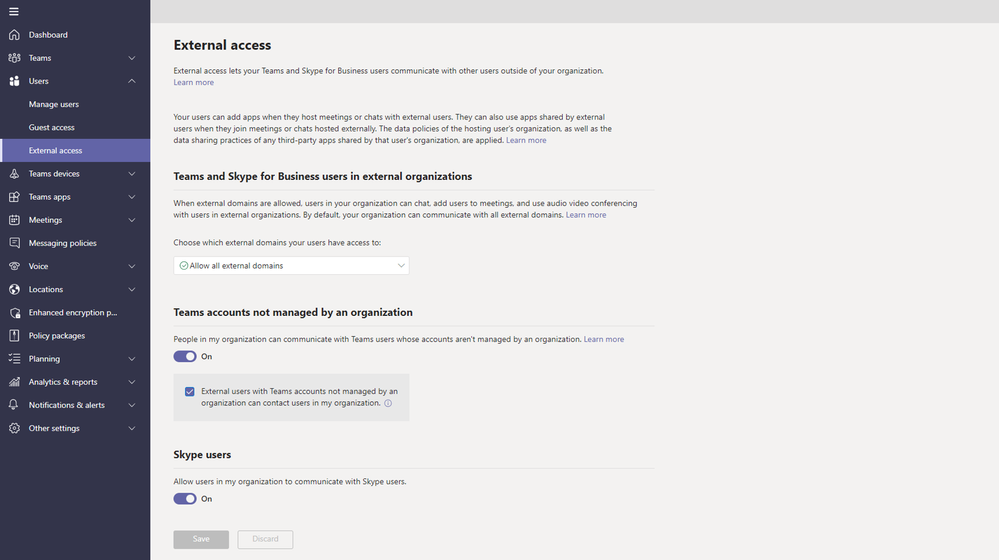Click the Skype users section heading

(202, 454)
